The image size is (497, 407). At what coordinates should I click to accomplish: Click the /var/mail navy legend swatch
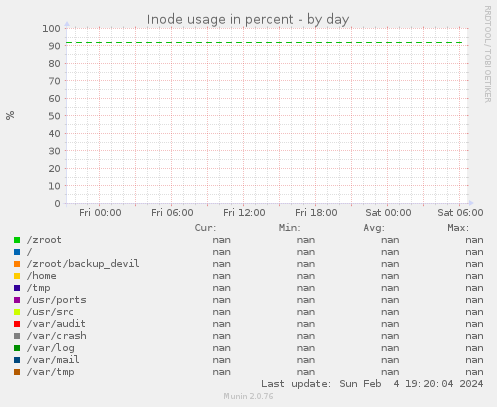coord(17,360)
